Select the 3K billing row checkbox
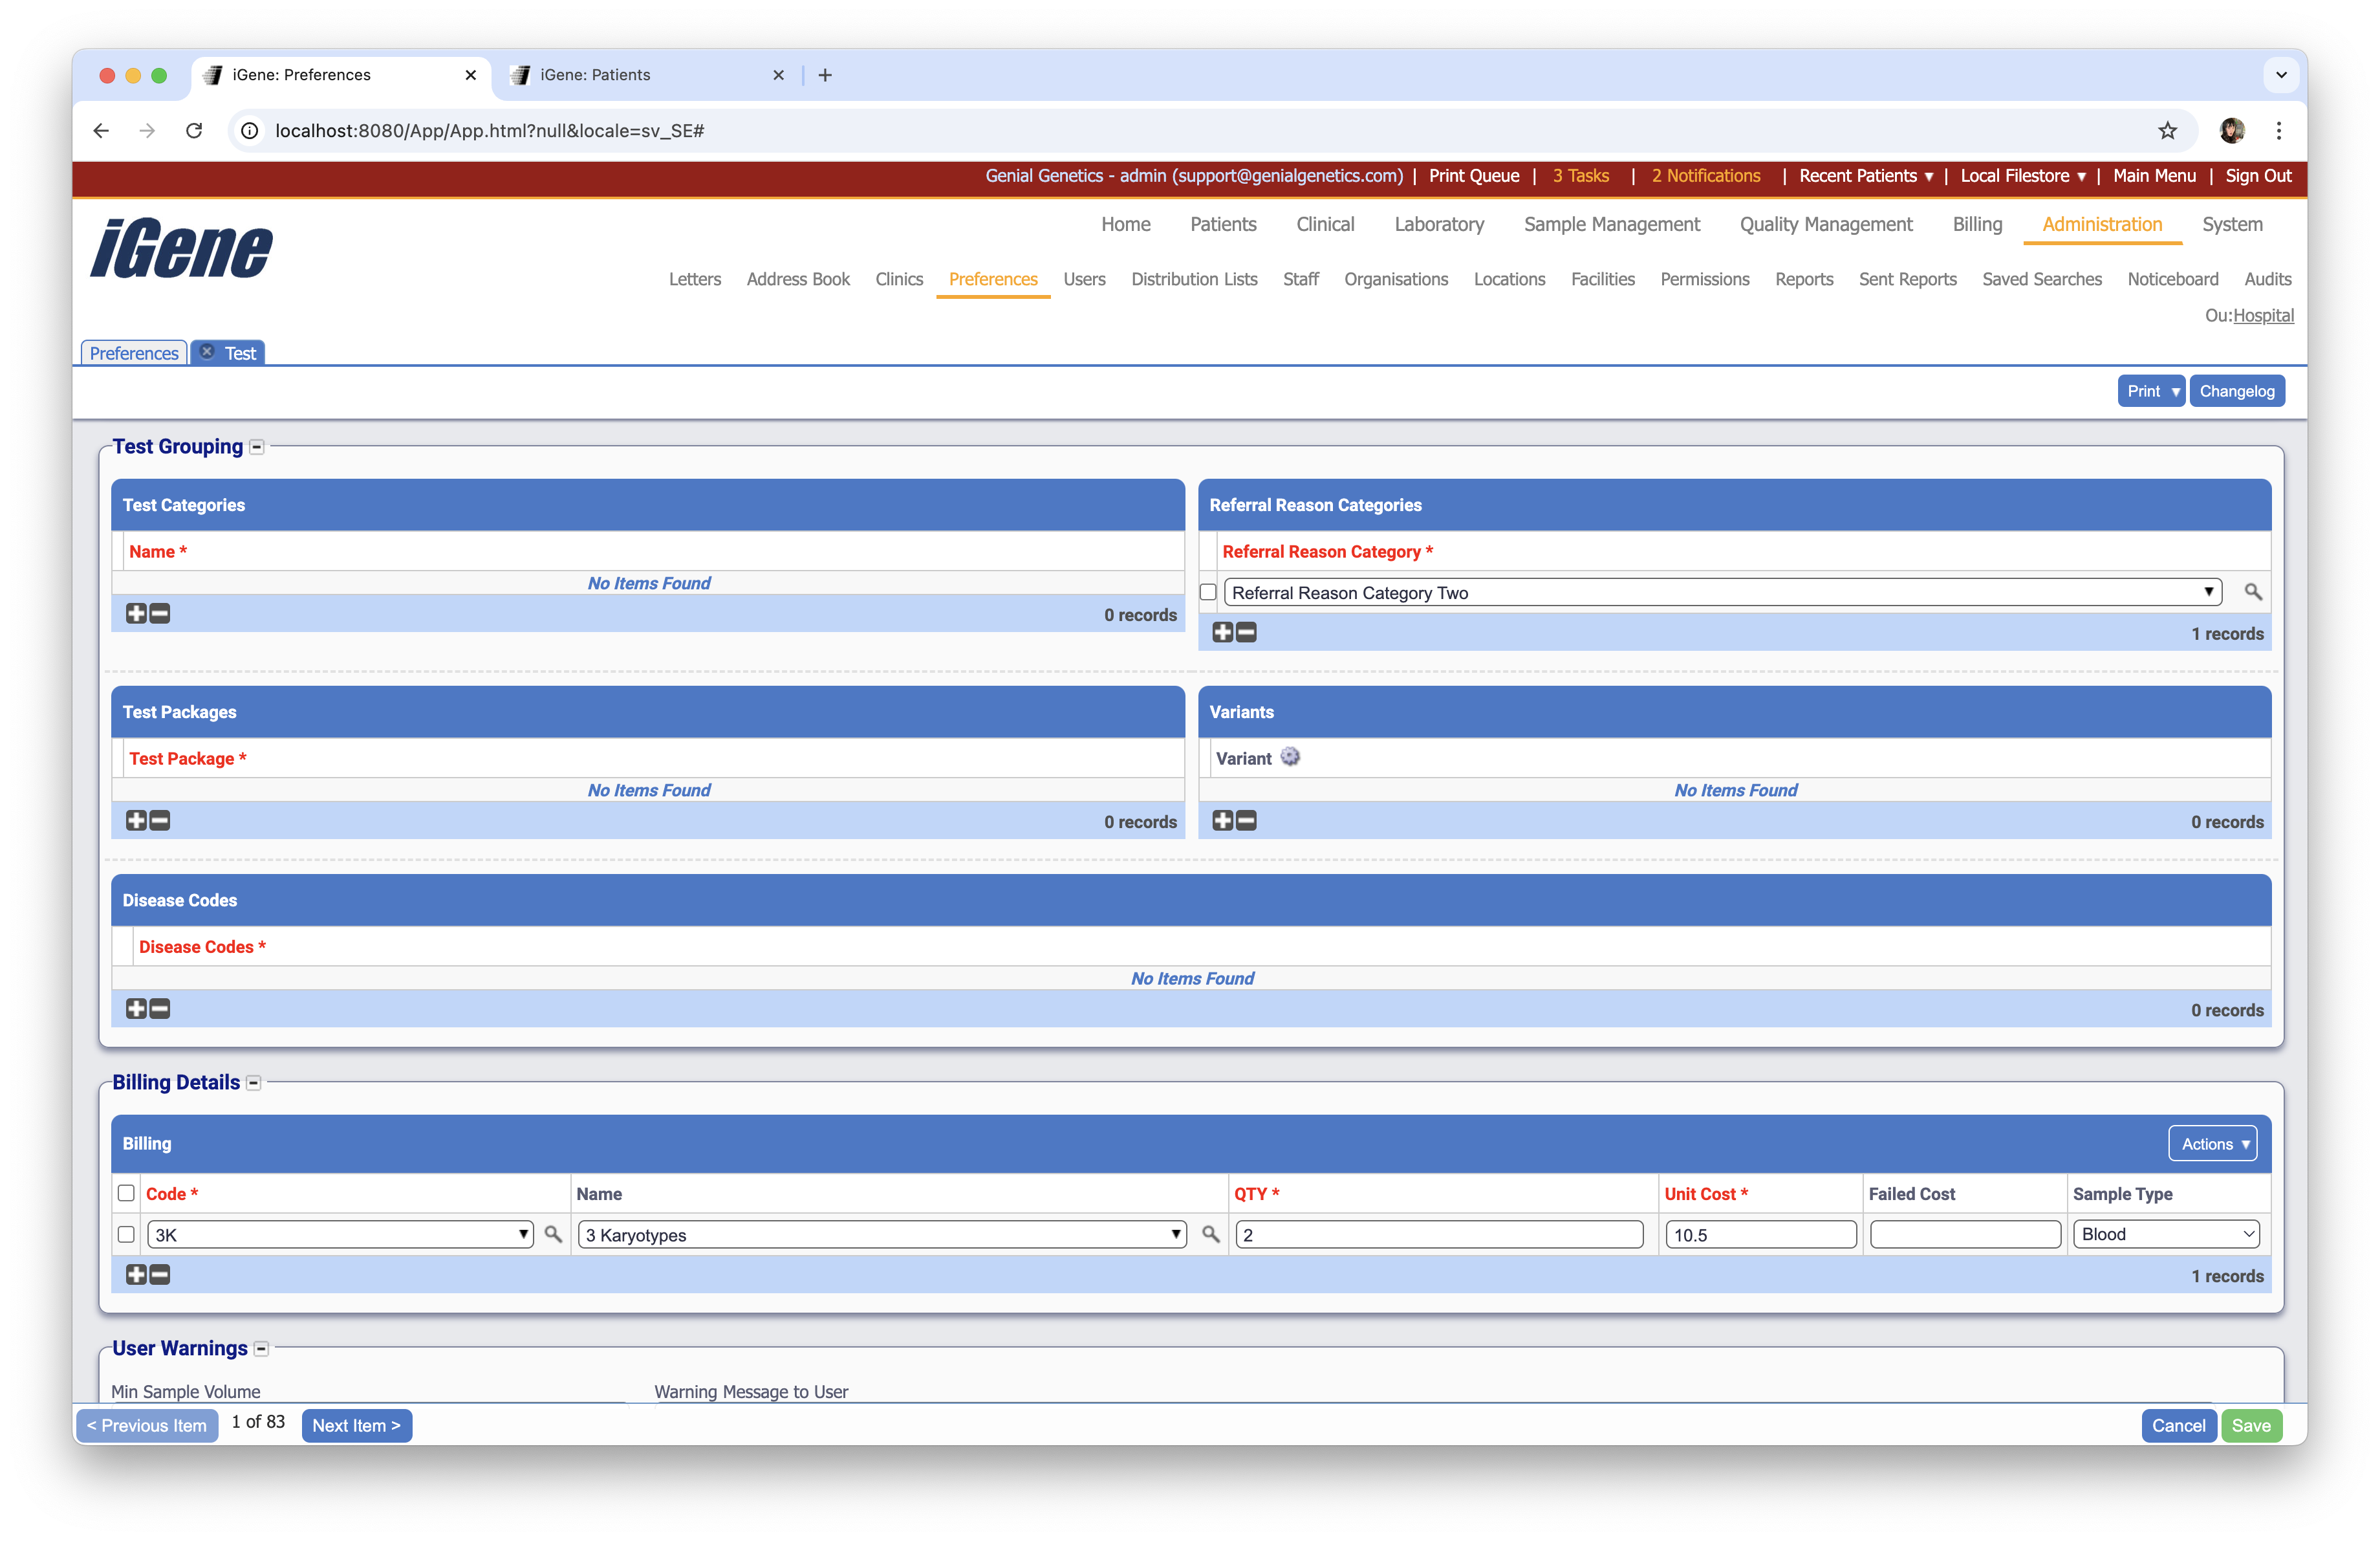Image resolution: width=2380 pixels, height=1541 pixels. coord(126,1234)
